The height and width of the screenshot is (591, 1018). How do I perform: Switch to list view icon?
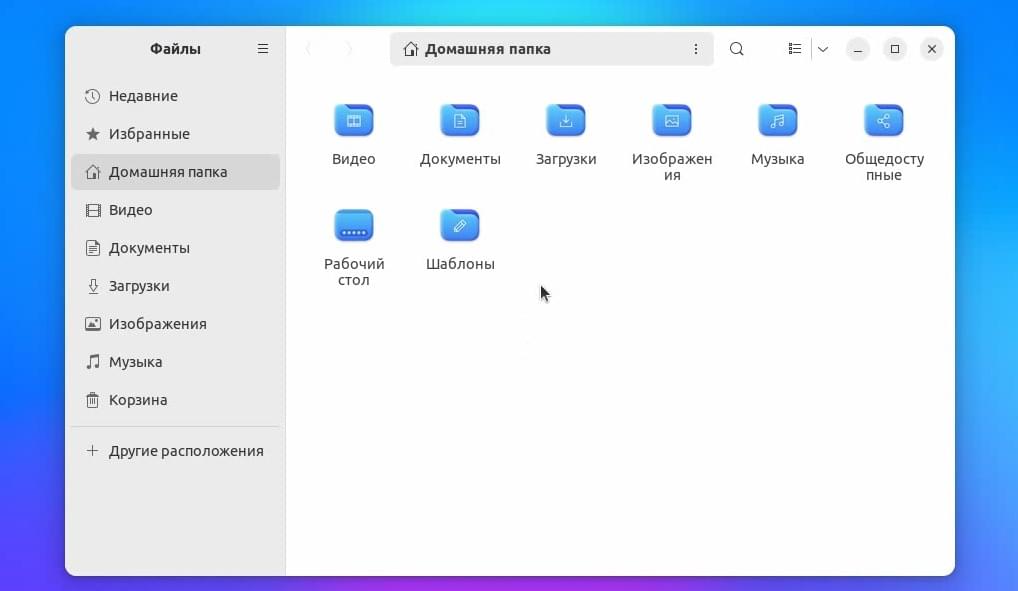pos(795,49)
